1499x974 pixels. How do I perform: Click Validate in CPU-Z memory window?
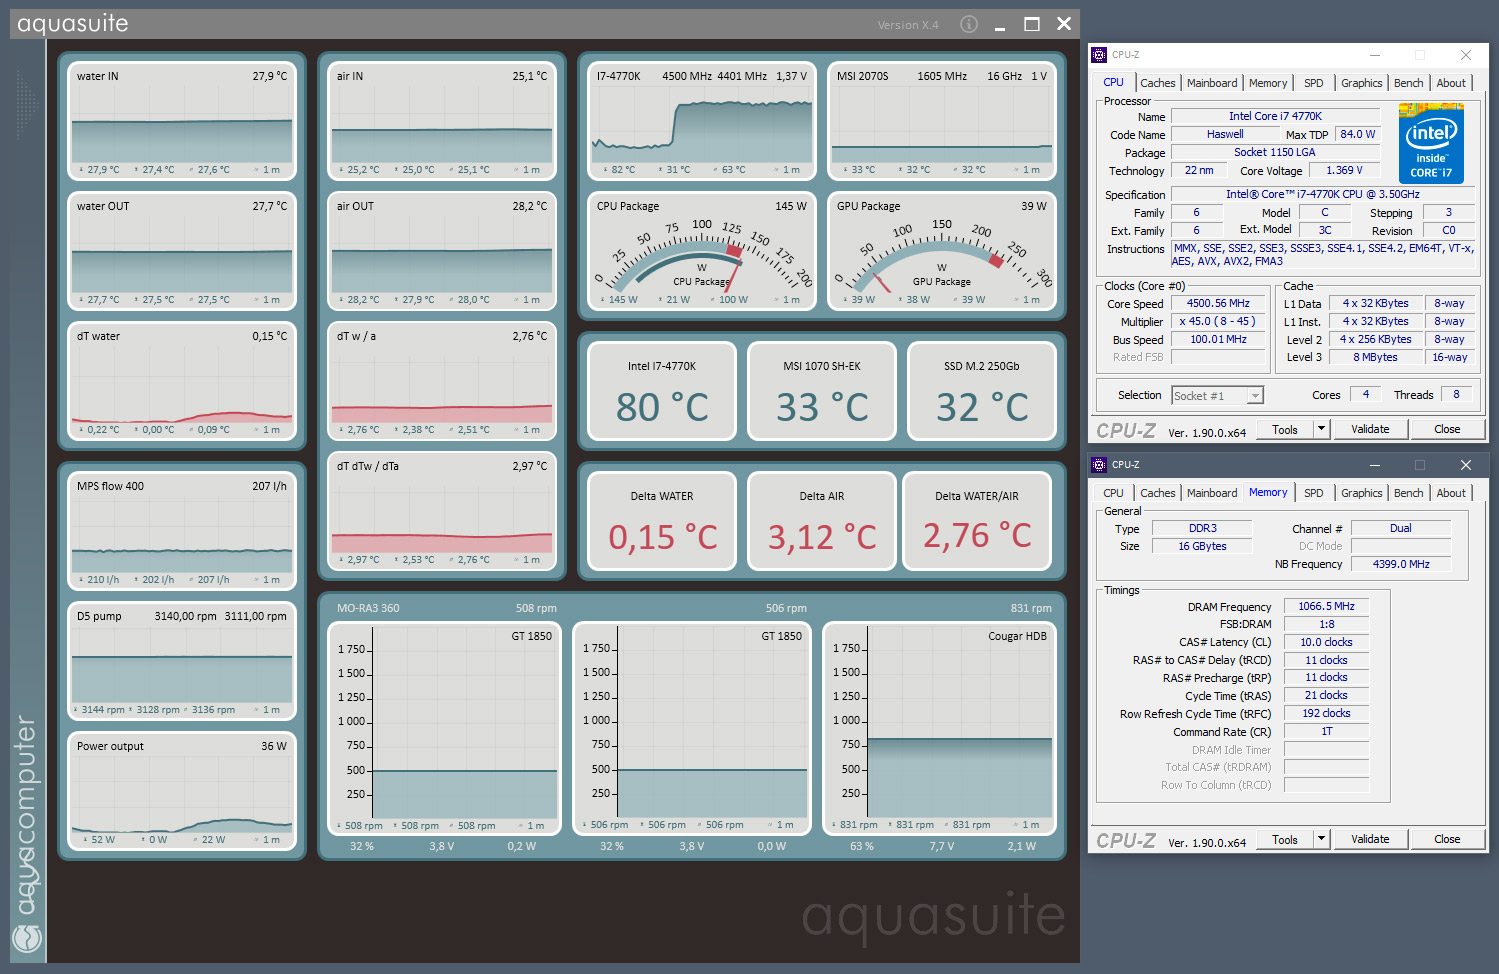pos(1370,839)
